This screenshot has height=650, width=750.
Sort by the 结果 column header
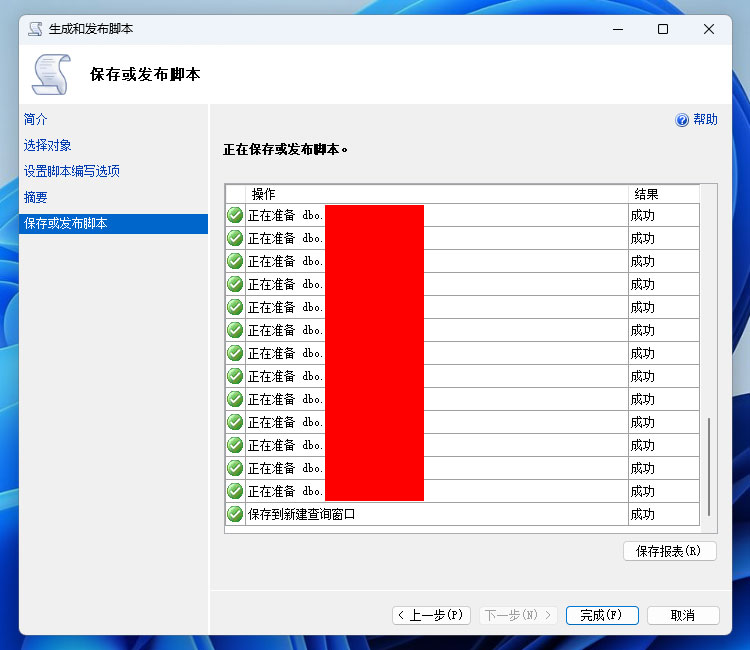[x=646, y=194]
